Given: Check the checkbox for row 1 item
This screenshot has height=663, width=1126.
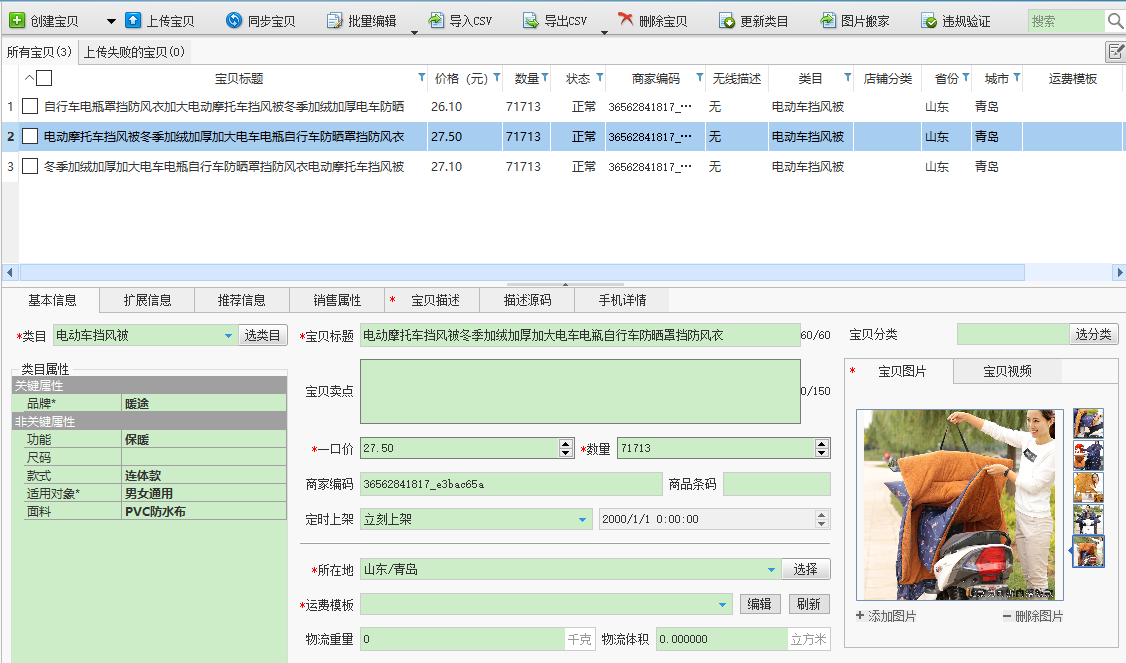Looking at the screenshot, I should (x=30, y=106).
